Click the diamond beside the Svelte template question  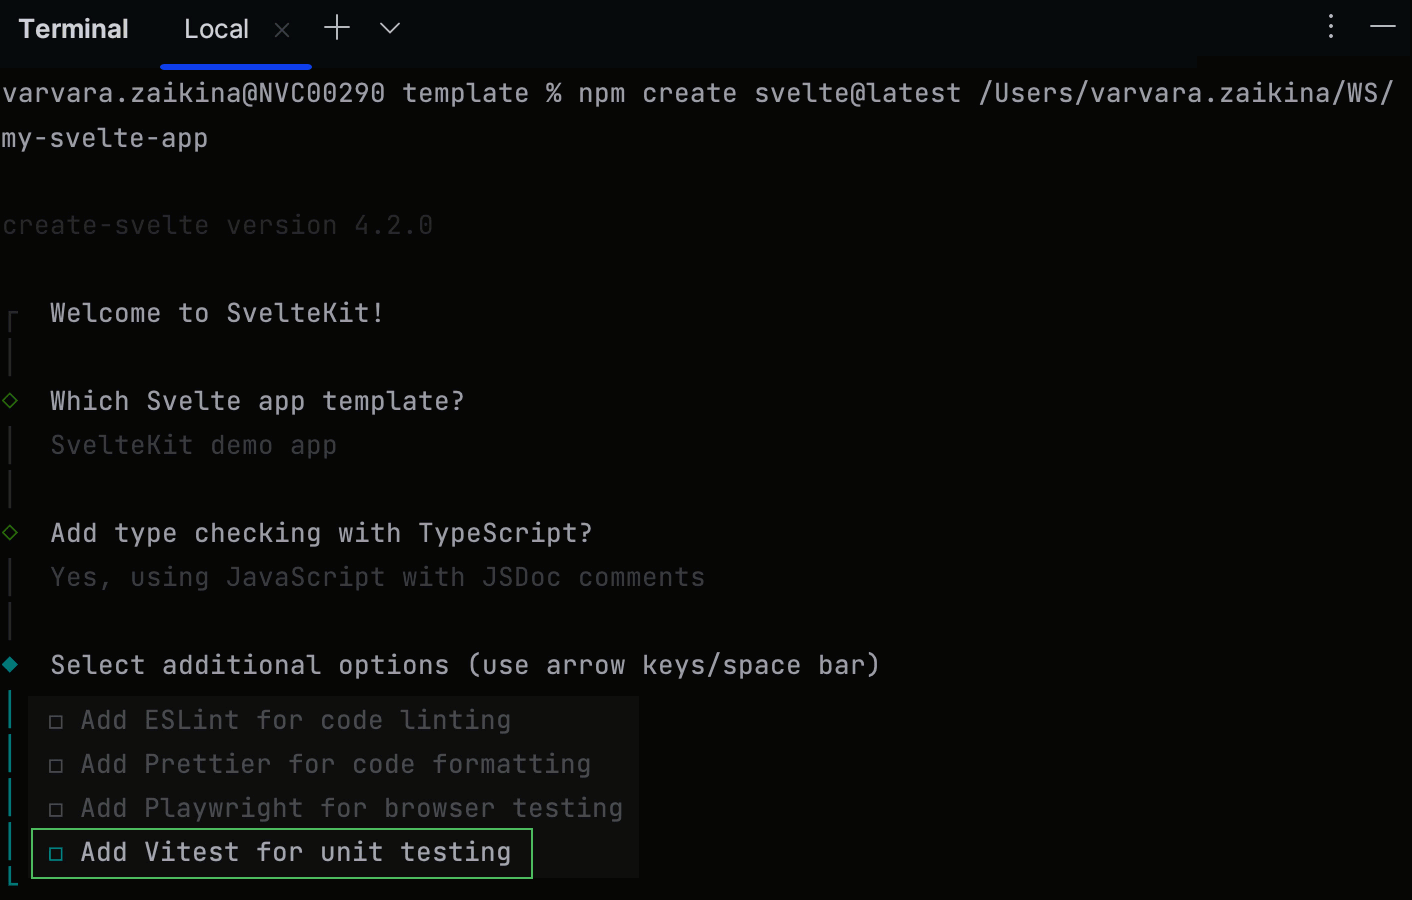click(10, 400)
